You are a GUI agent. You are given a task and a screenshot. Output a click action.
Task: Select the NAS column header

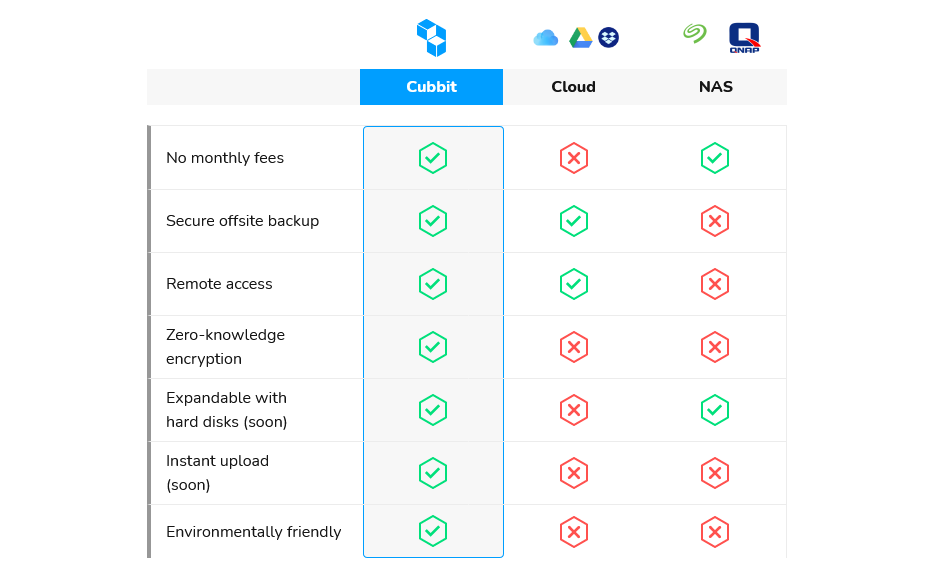(716, 87)
